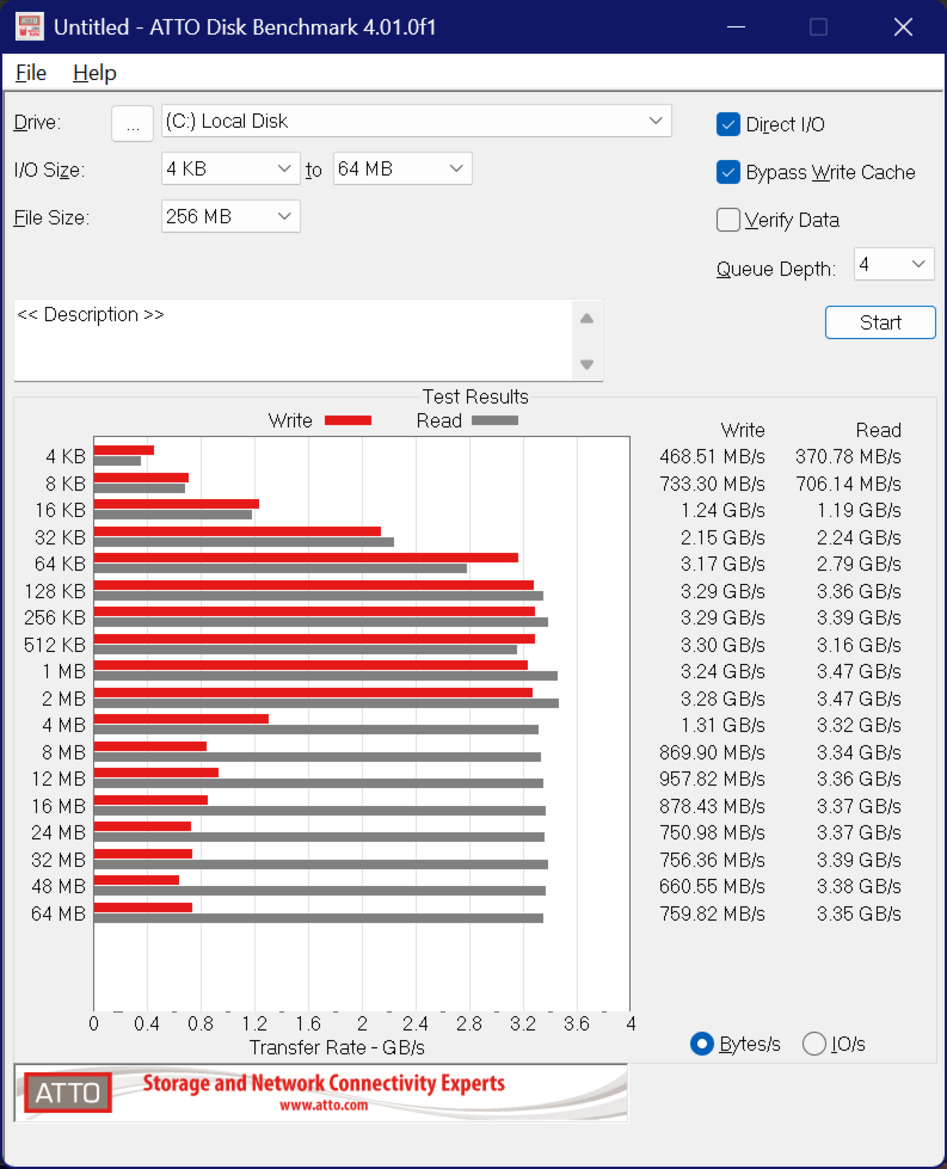Click the 370.78 MB/s read value

[x=848, y=456]
